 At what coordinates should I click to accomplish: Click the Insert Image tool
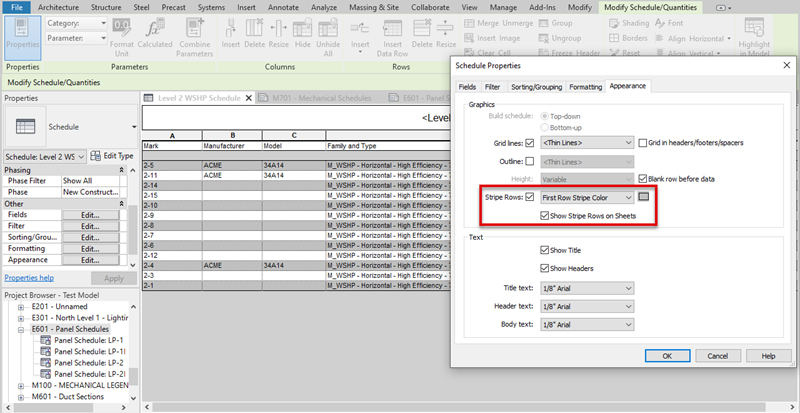(492, 38)
